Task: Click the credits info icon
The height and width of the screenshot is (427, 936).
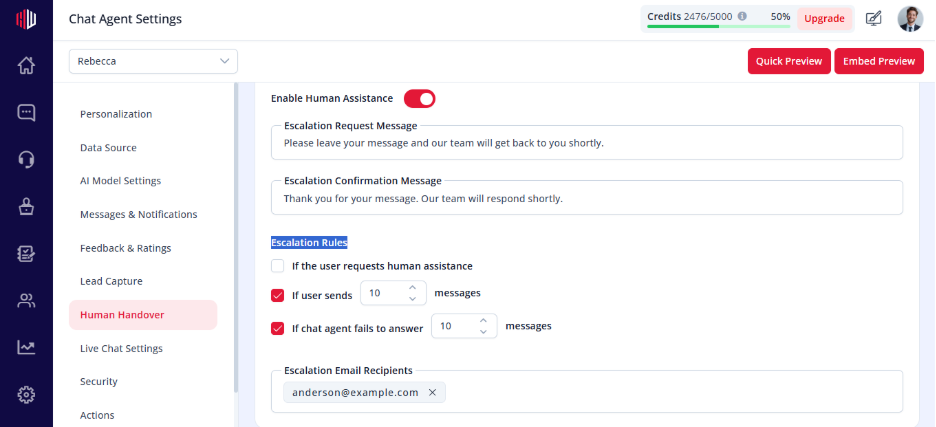Action: point(742,17)
